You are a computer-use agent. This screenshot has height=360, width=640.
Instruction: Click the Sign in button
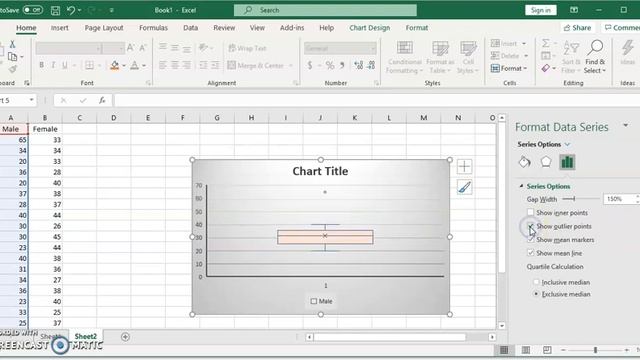[540, 10]
